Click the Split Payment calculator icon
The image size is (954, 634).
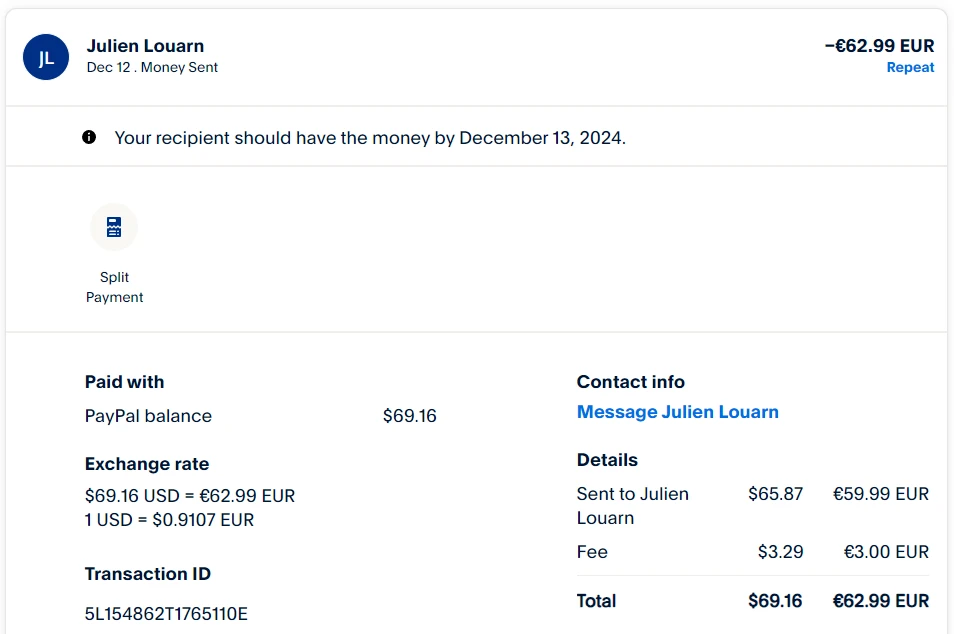[114, 227]
